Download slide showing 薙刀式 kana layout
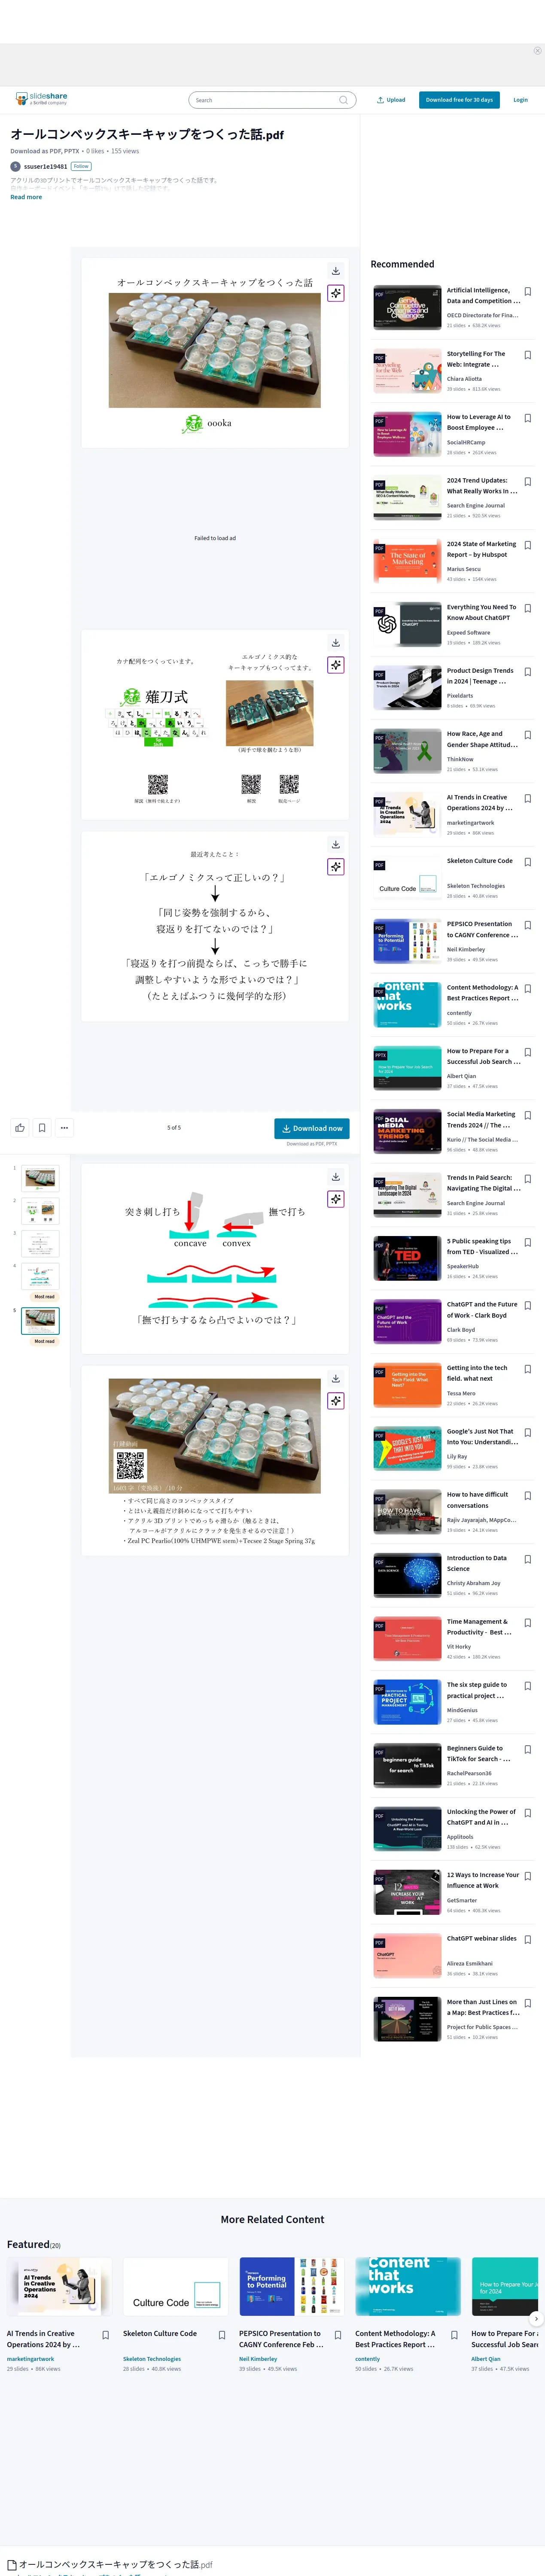Viewport: 545px width, 2576px height. click(336, 643)
